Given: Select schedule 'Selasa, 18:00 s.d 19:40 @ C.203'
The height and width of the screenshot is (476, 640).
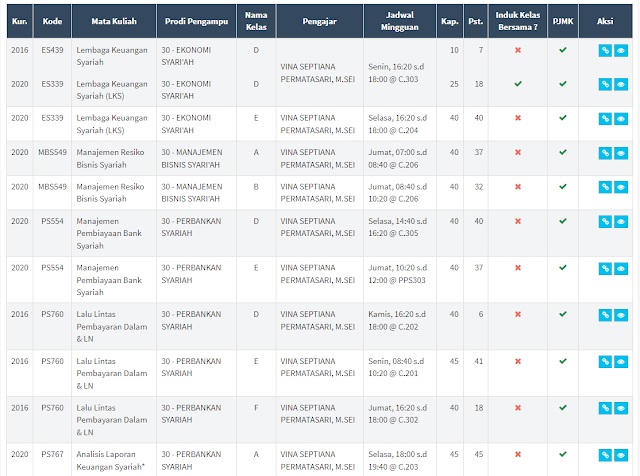Looking at the screenshot, I should (398, 460).
